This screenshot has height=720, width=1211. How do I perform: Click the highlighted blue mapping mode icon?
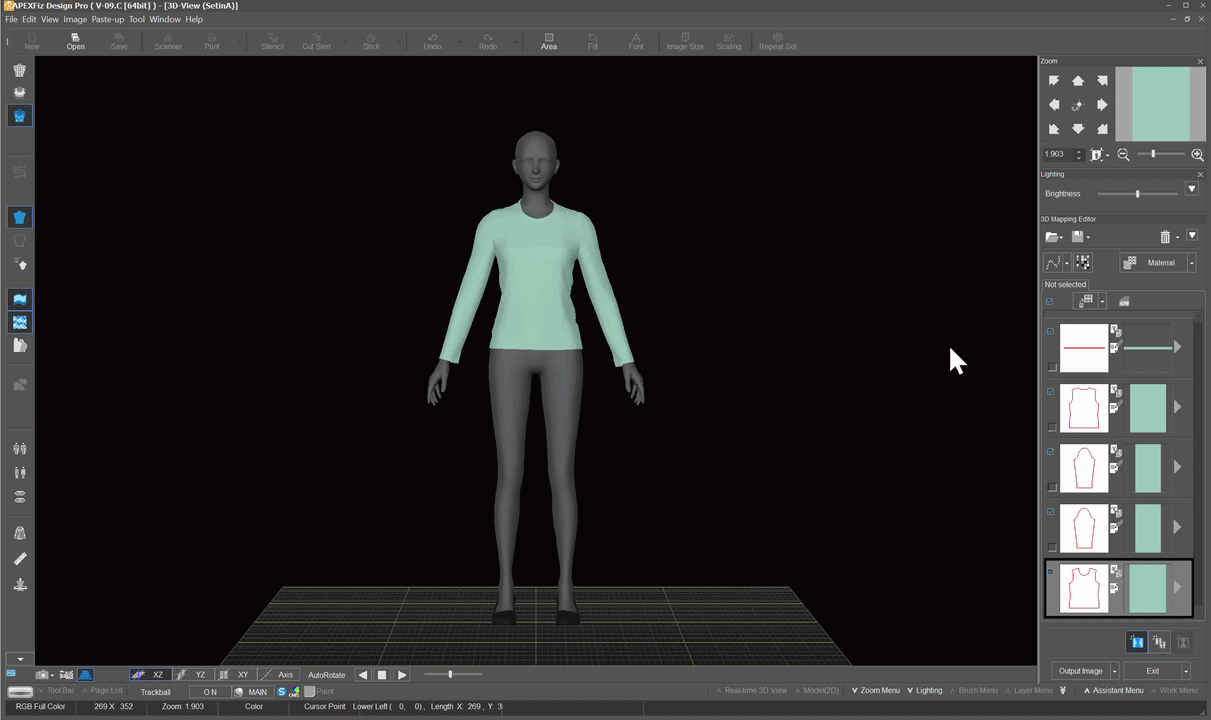pyautogui.click(x=1137, y=642)
